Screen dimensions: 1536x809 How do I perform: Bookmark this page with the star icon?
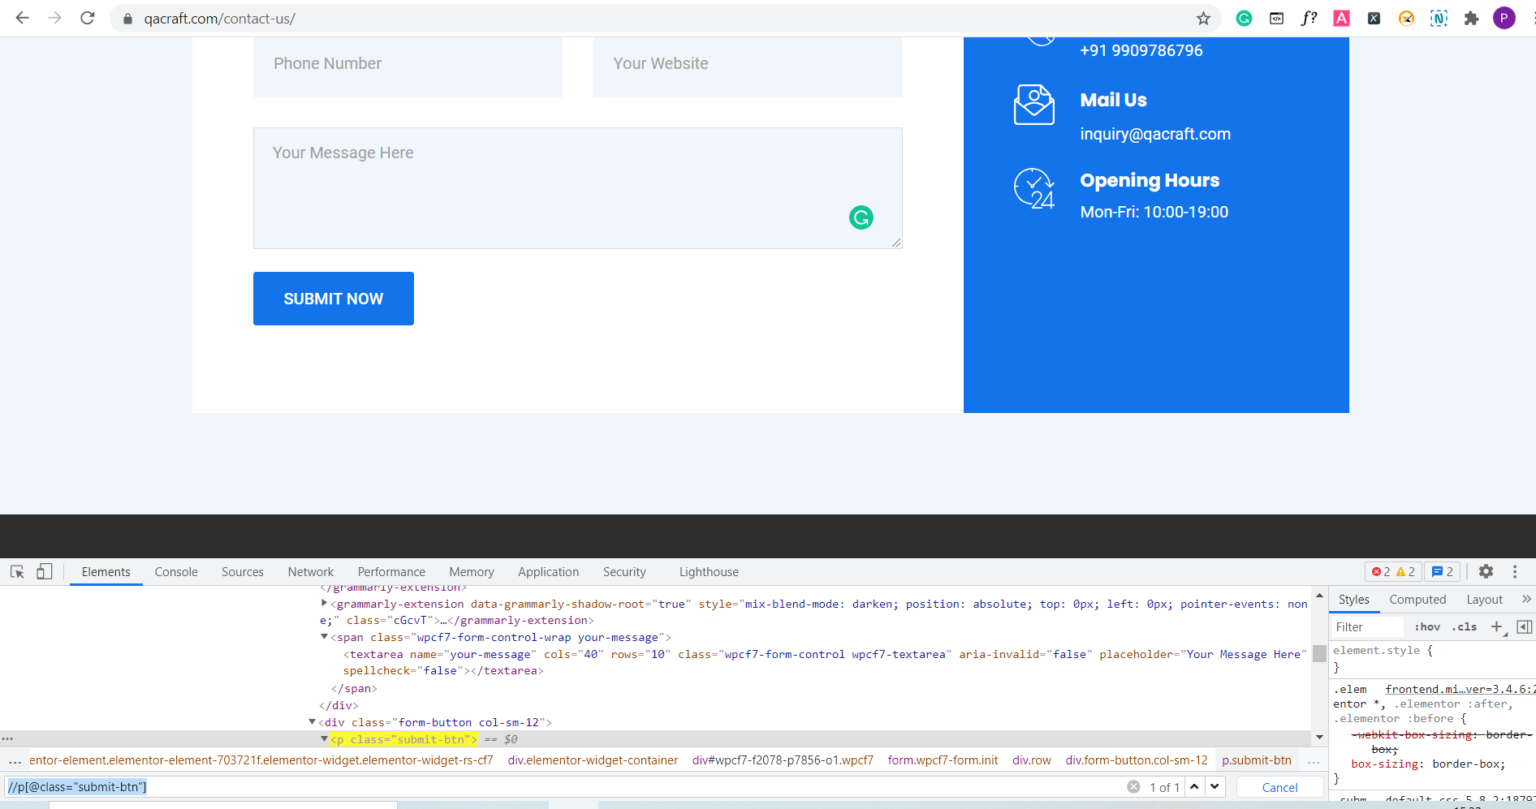(x=1203, y=18)
